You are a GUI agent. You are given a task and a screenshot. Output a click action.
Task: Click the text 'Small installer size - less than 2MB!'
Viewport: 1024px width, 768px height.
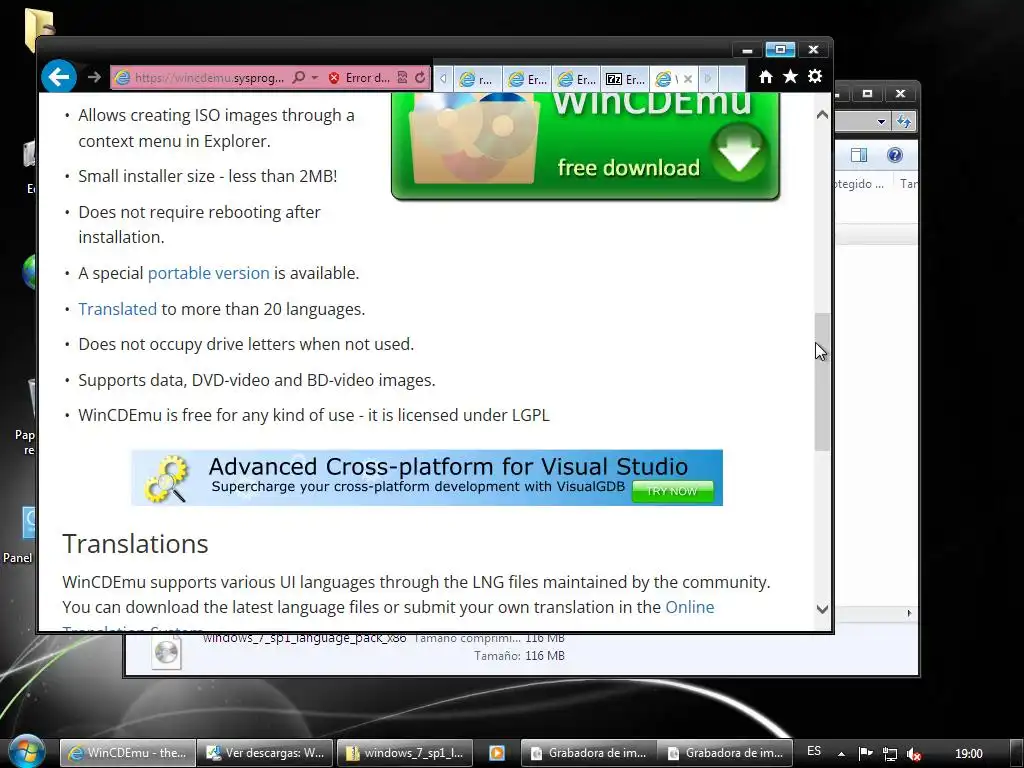pos(208,176)
